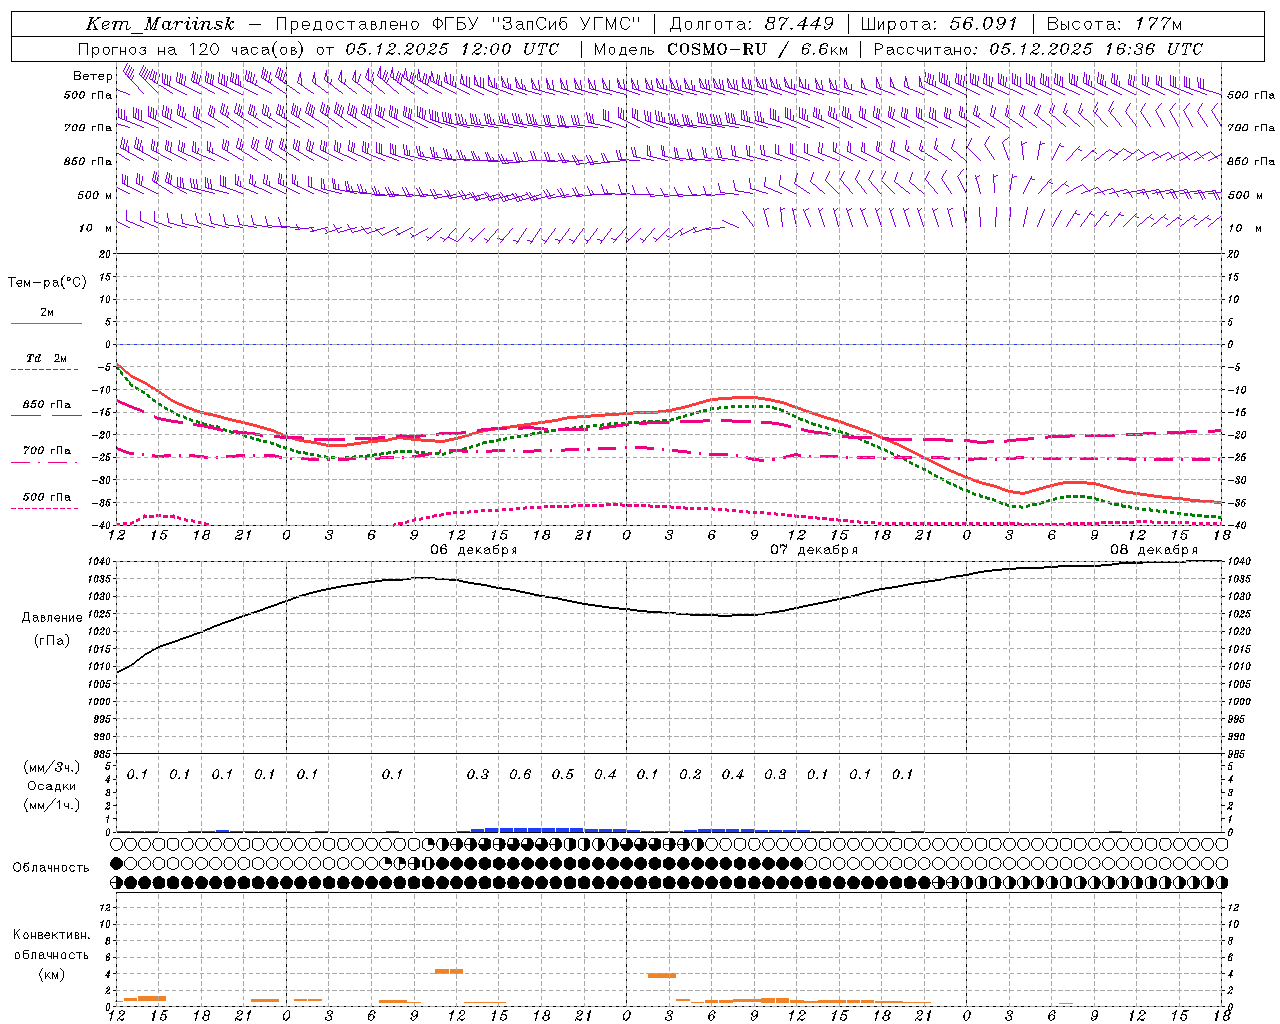The height and width of the screenshot is (1024, 1280).
Task: Click the 0.2 precipitation value
Action: tap(690, 775)
